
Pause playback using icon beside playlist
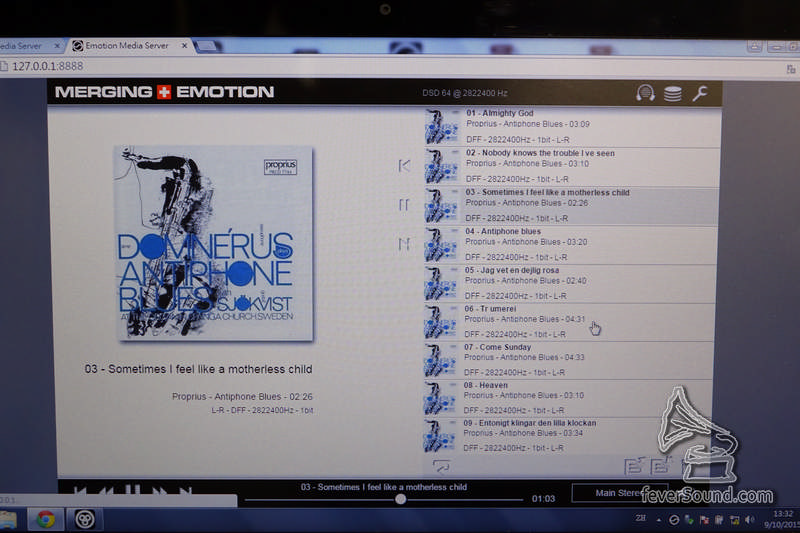coord(404,205)
